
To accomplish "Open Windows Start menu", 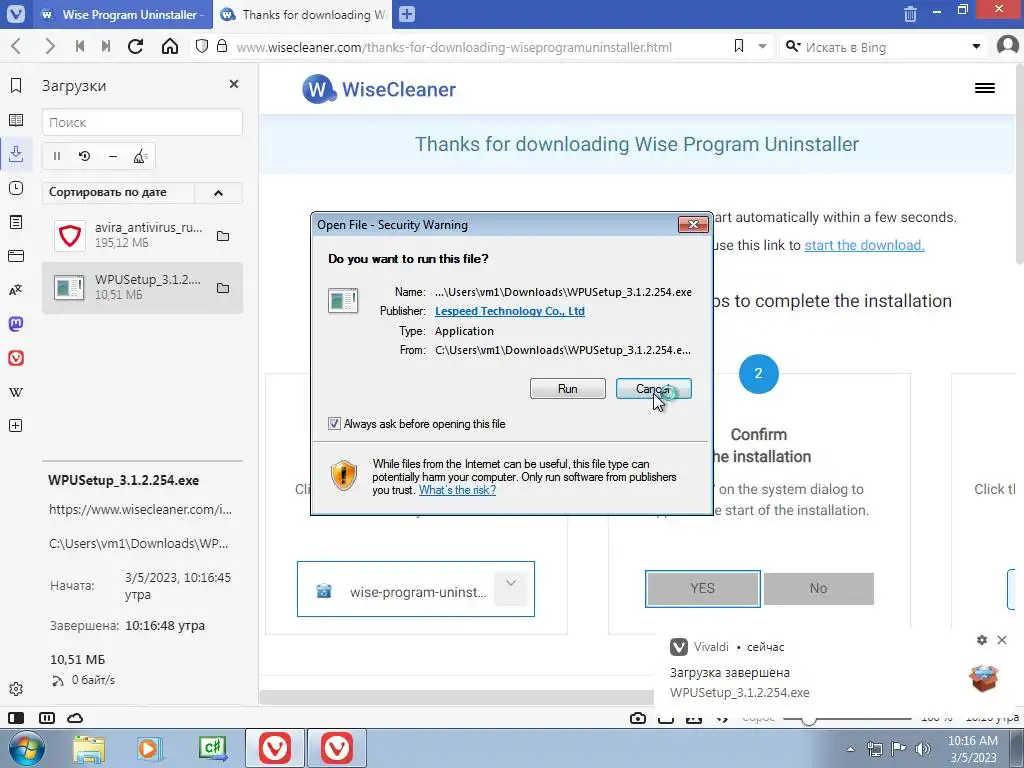I will point(26,748).
